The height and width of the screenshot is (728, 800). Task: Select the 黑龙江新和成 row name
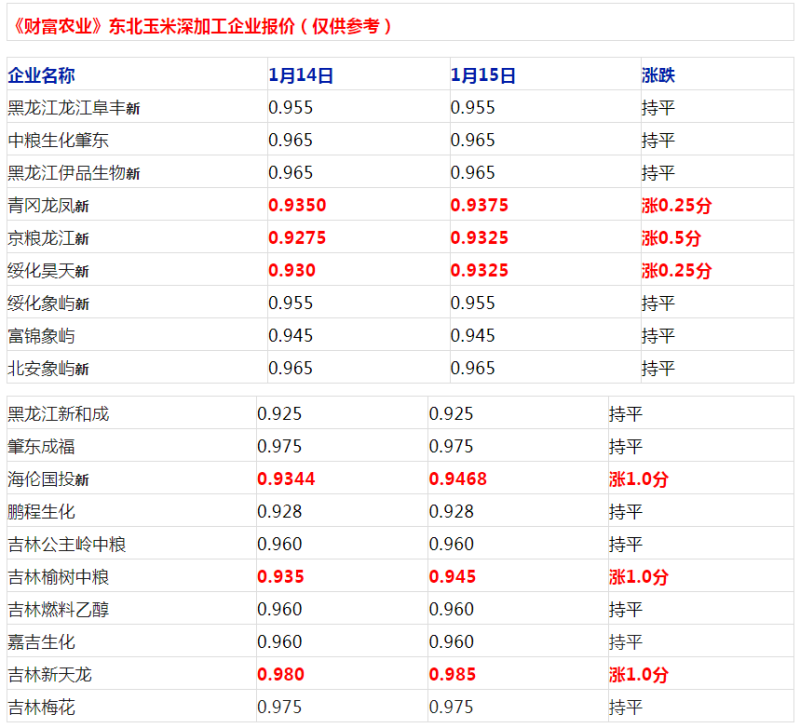click(x=58, y=414)
